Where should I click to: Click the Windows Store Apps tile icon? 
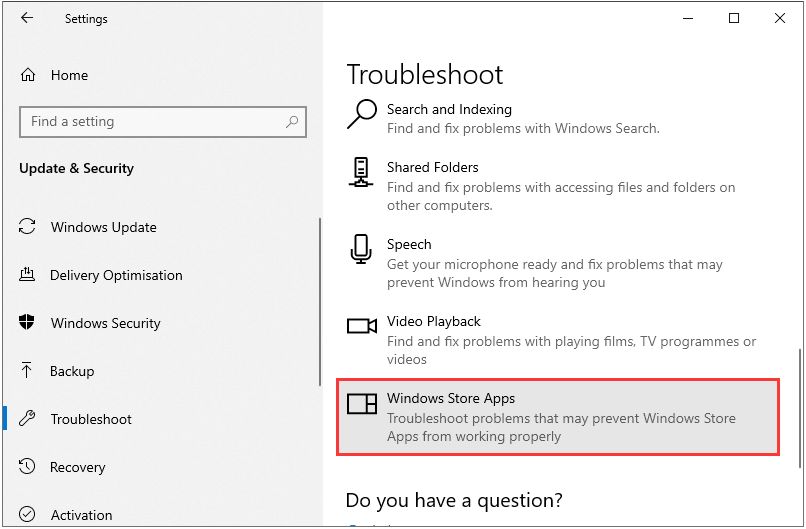tap(362, 404)
